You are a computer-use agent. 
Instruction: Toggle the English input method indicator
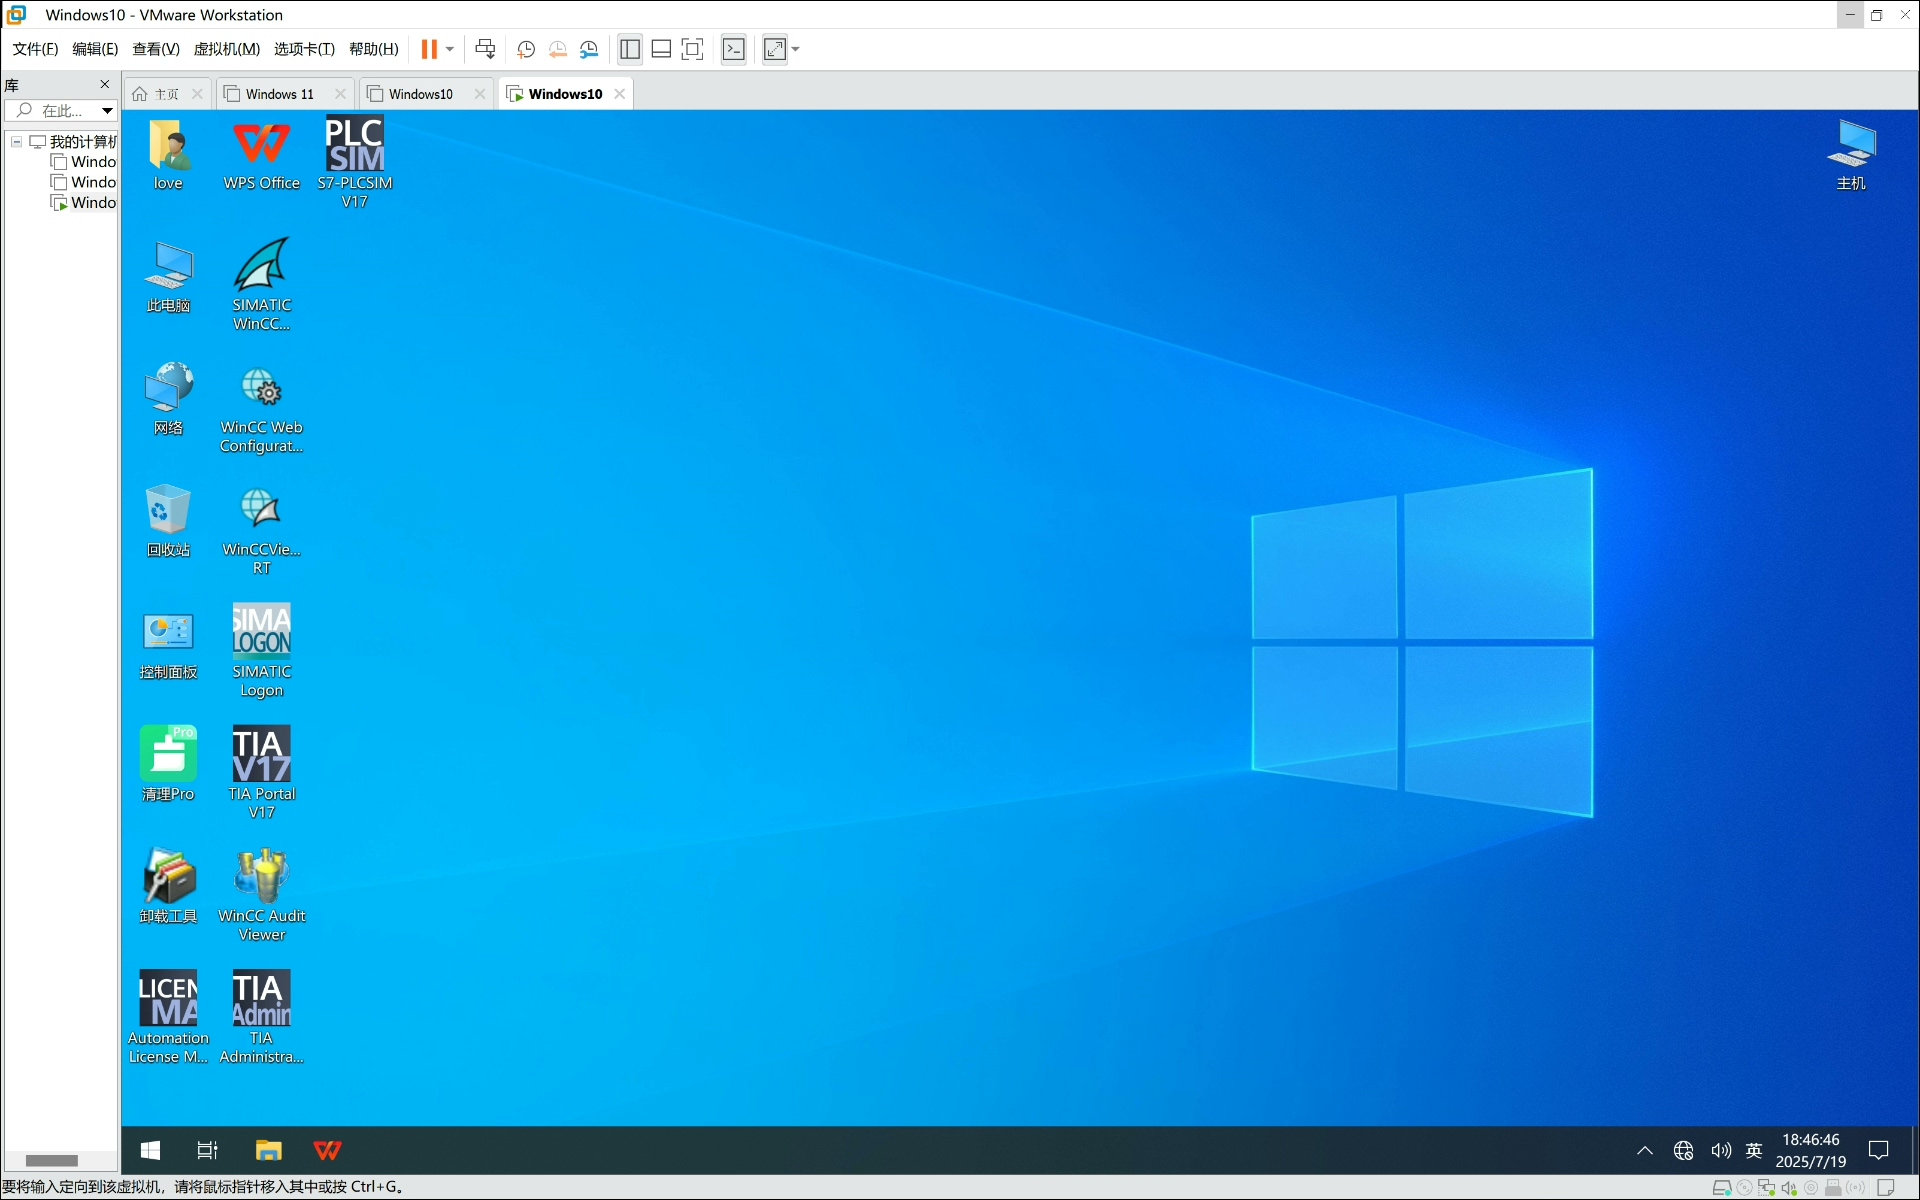(x=1754, y=1150)
